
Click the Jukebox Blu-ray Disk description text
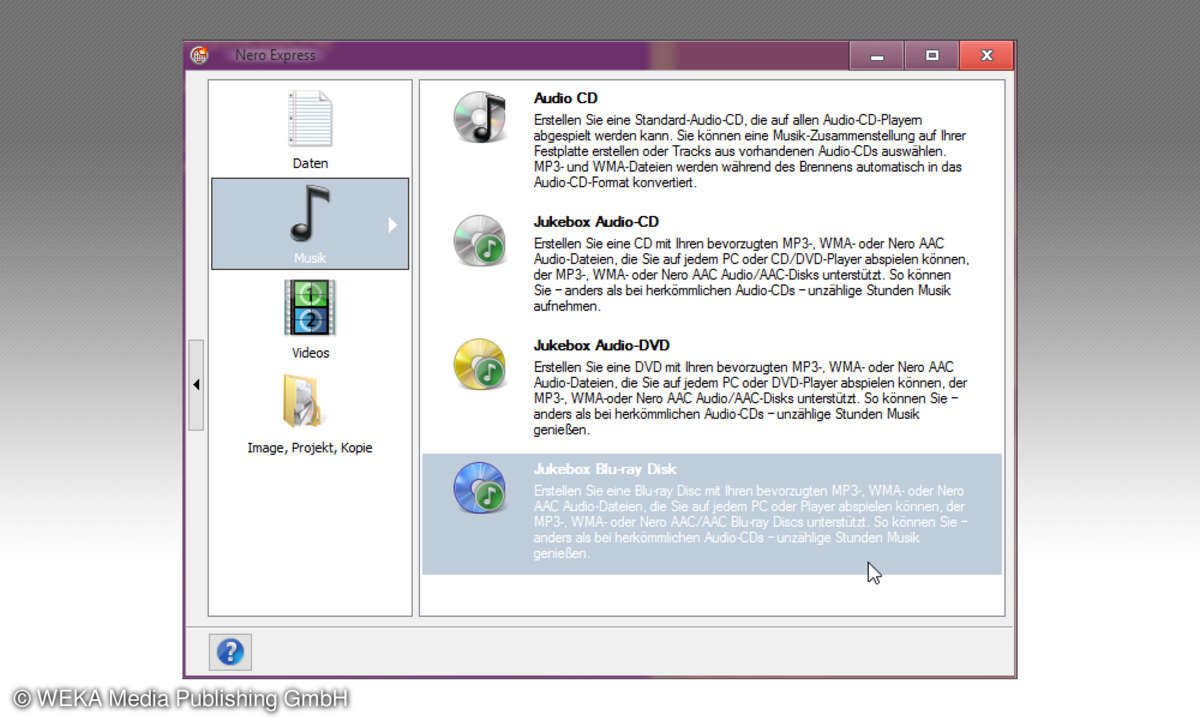(x=751, y=522)
